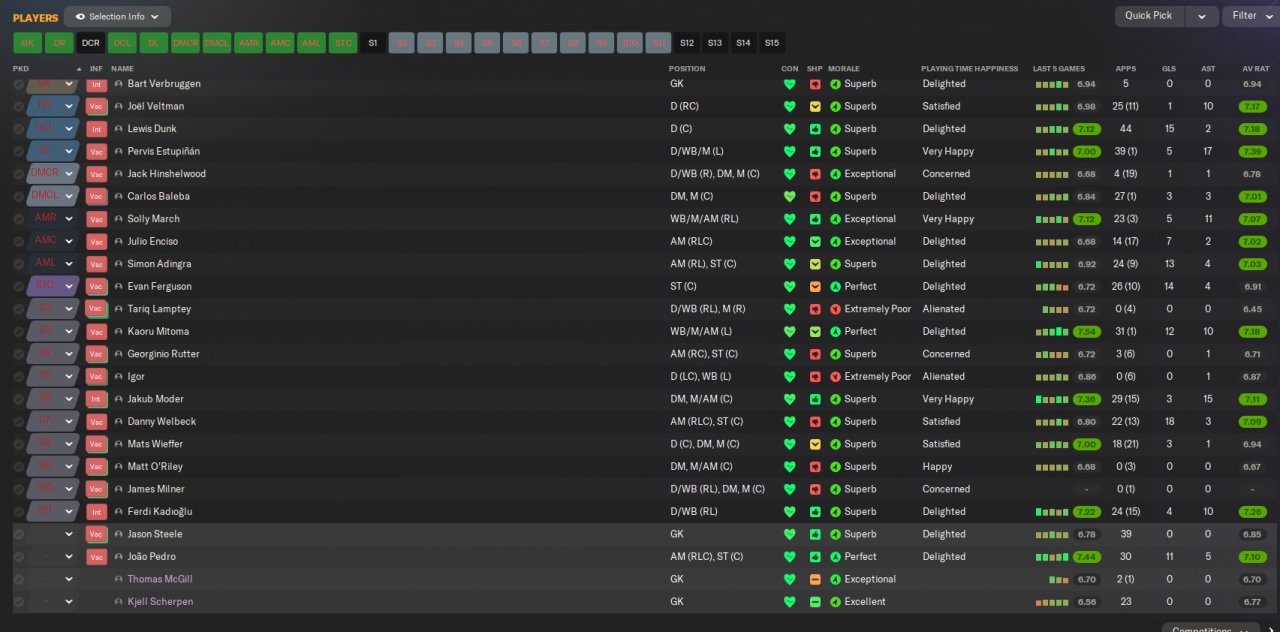Open Kaoru Mitoma's player profile link
This screenshot has width=1280, height=632.
[x=158, y=331]
